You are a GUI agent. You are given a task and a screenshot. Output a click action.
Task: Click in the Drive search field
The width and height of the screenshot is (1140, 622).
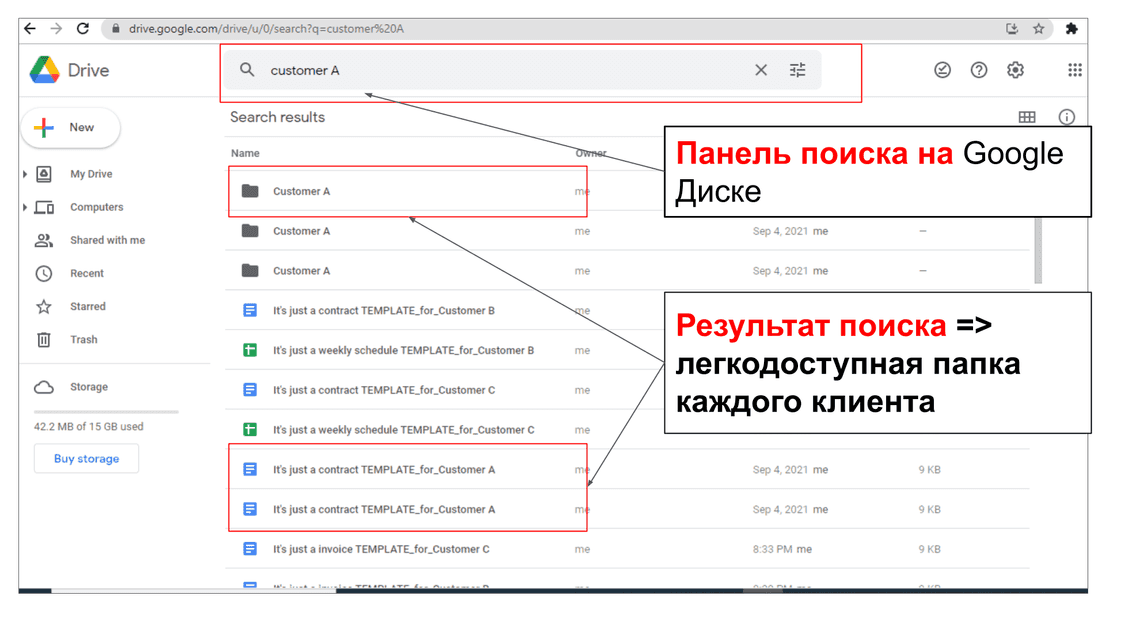tap(500, 70)
